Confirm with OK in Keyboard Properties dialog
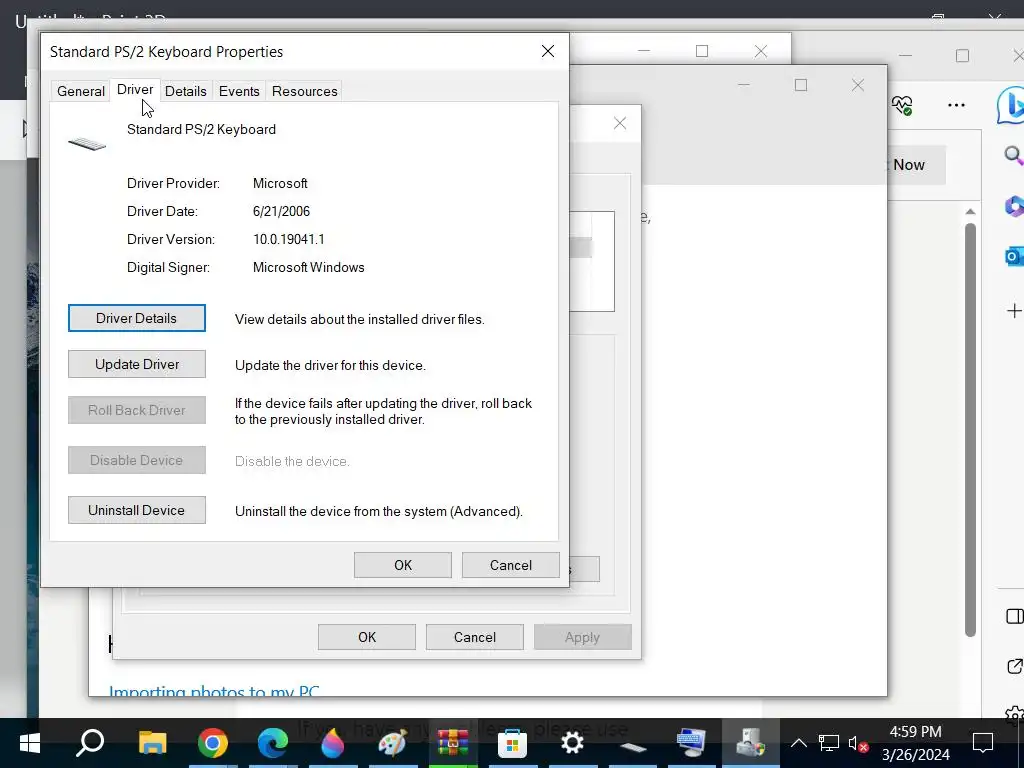 pyautogui.click(x=403, y=565)
